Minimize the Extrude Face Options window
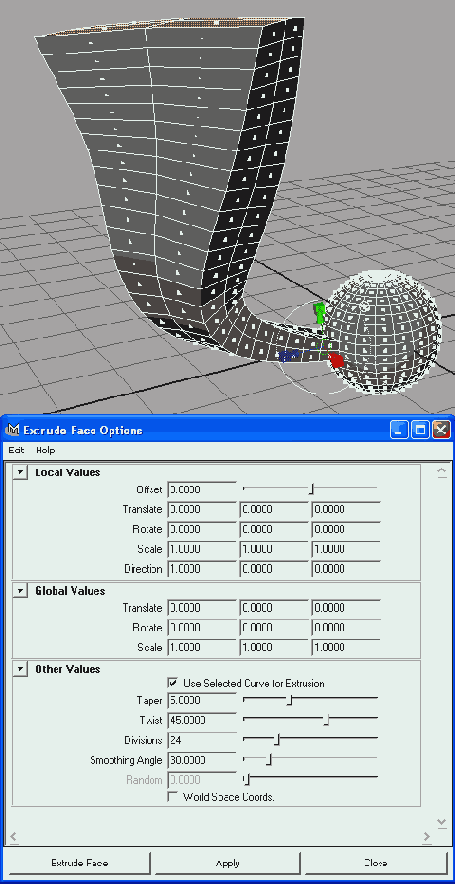The height and width of the screenshot is (884, 455). [399, 430]
